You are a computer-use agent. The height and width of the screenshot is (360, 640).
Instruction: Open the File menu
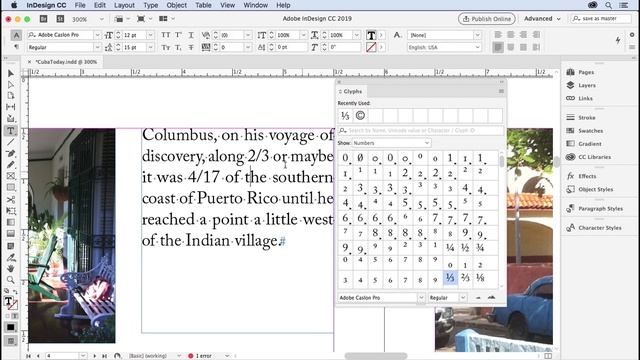80,5
